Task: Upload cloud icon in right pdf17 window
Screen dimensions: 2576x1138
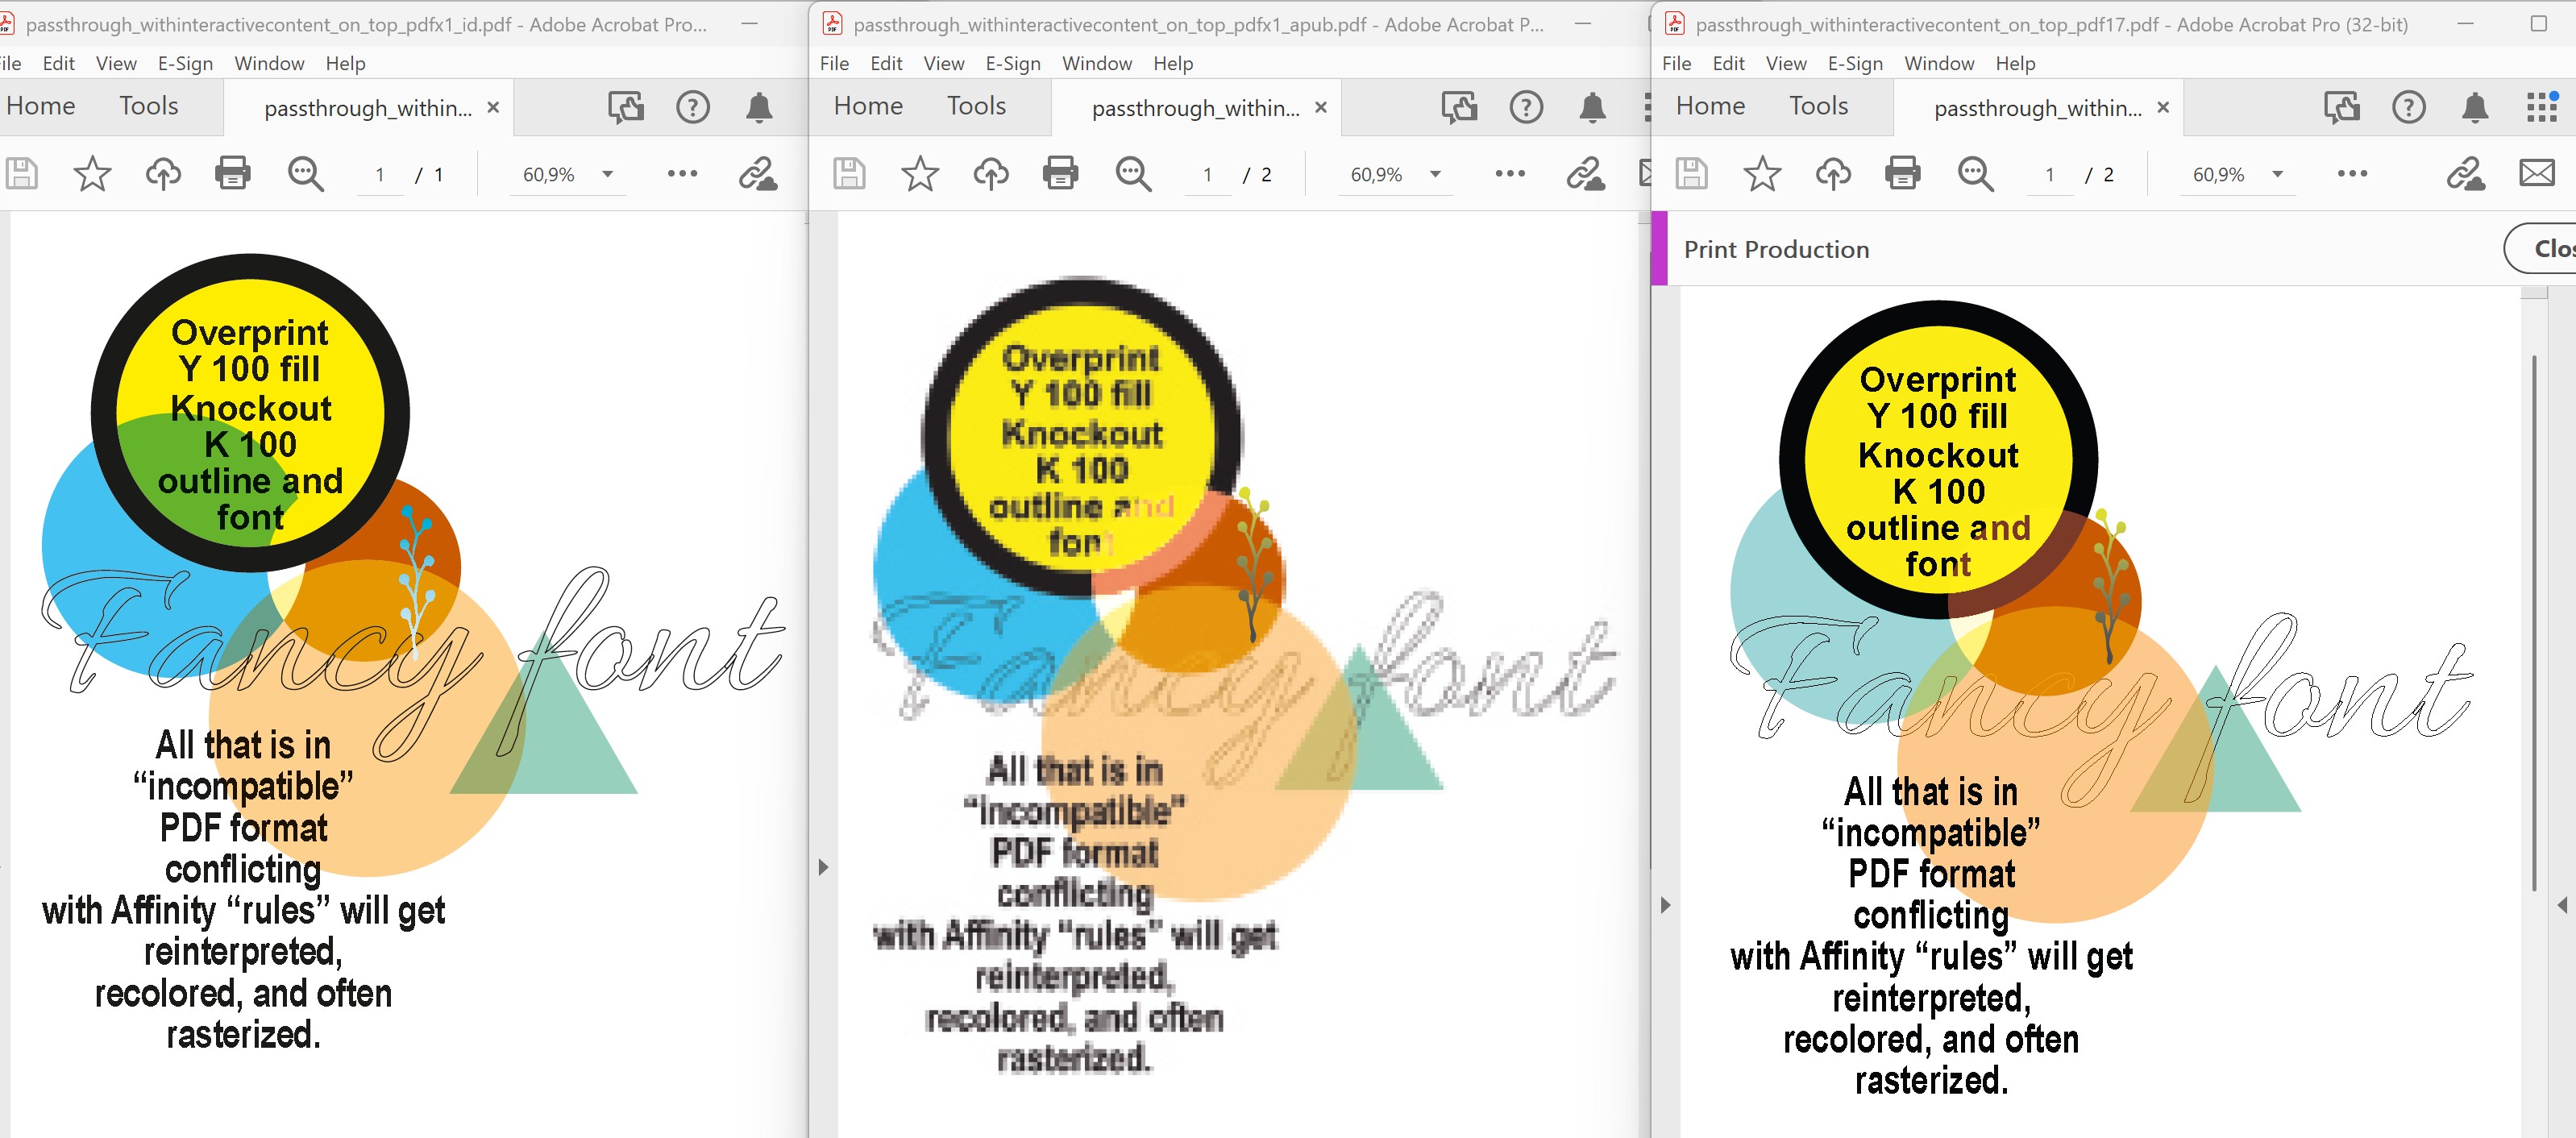Action: click(x=1833, y=174)
